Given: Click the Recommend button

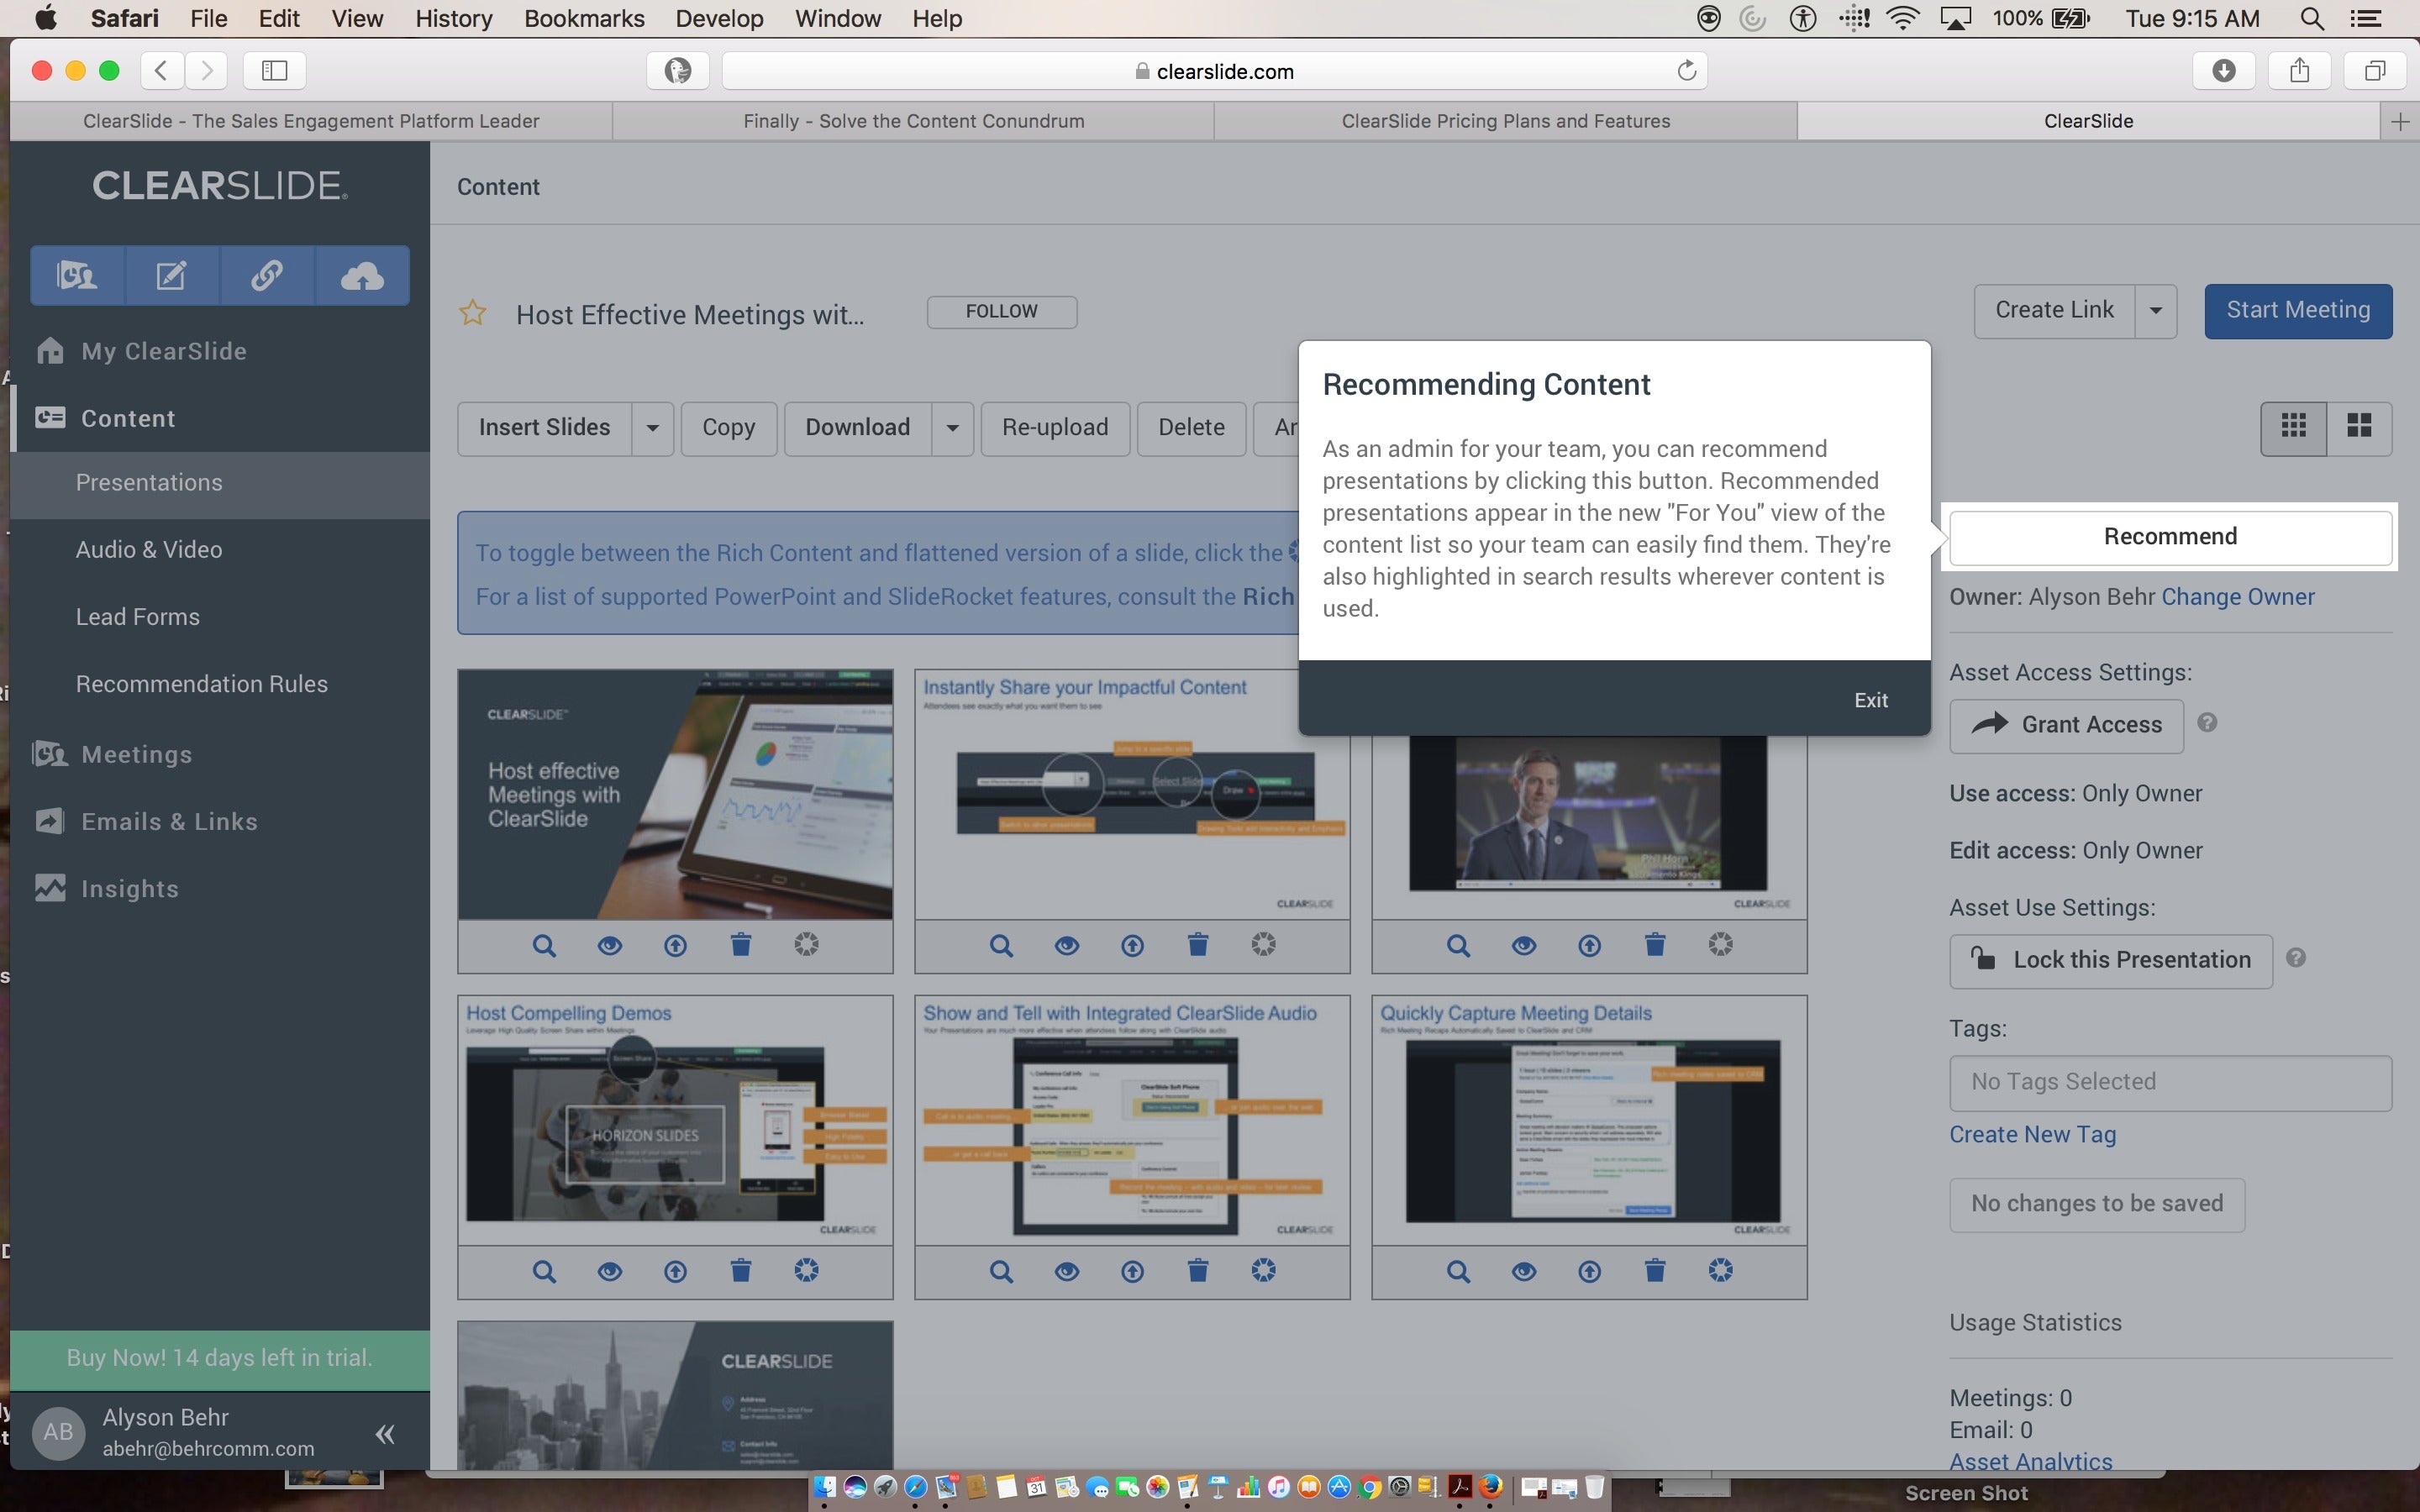Looking at the screenshot, I should (x=2170, y=537).
